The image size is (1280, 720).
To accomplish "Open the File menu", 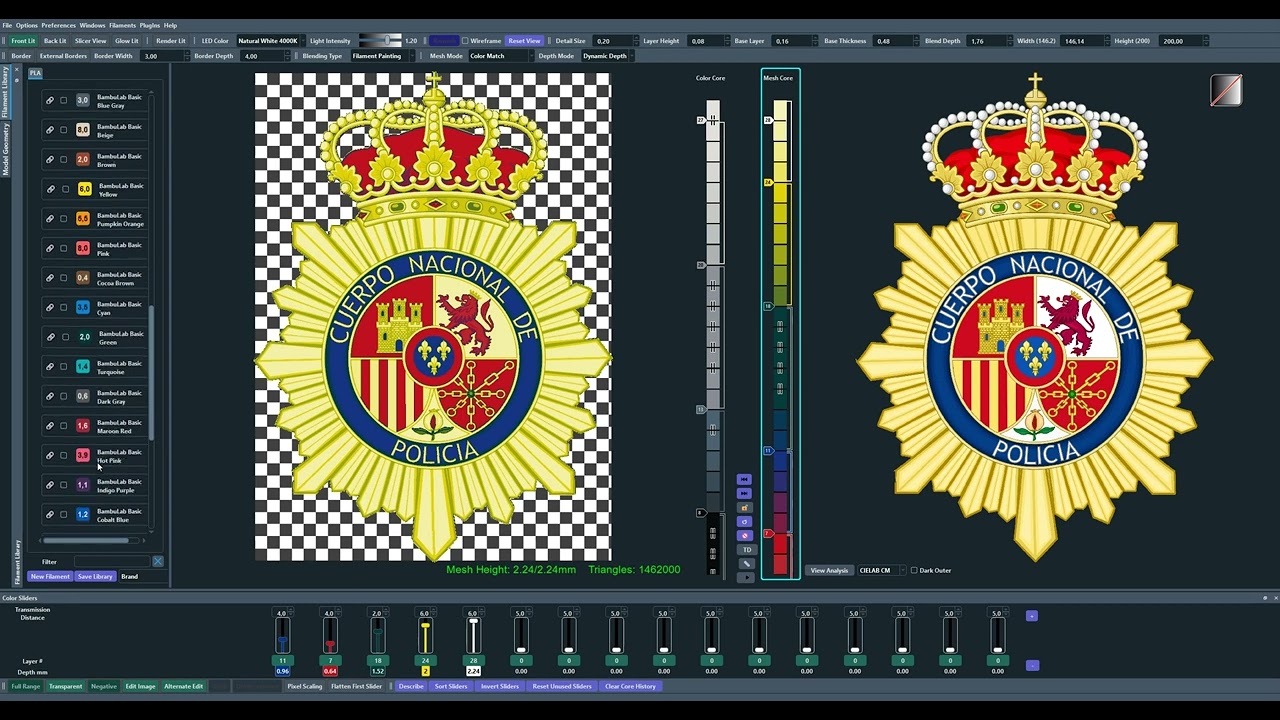I will (x=7, y=25).
